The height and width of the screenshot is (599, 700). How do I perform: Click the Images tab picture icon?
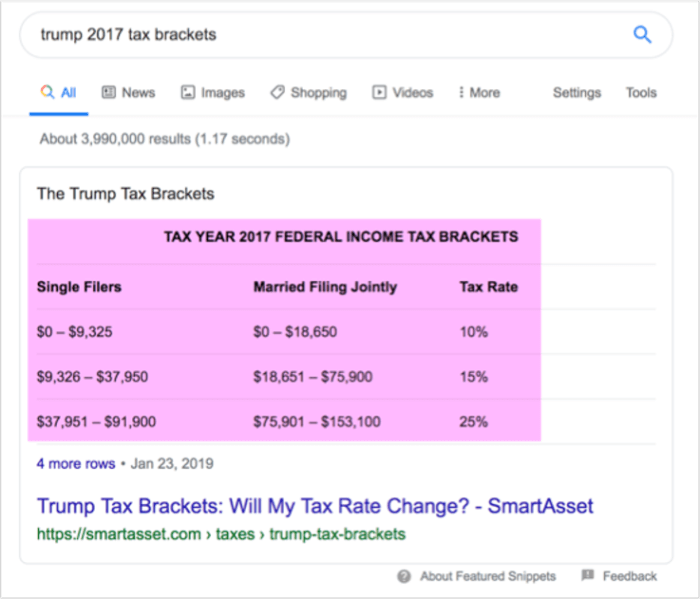(x=188, y=92)
